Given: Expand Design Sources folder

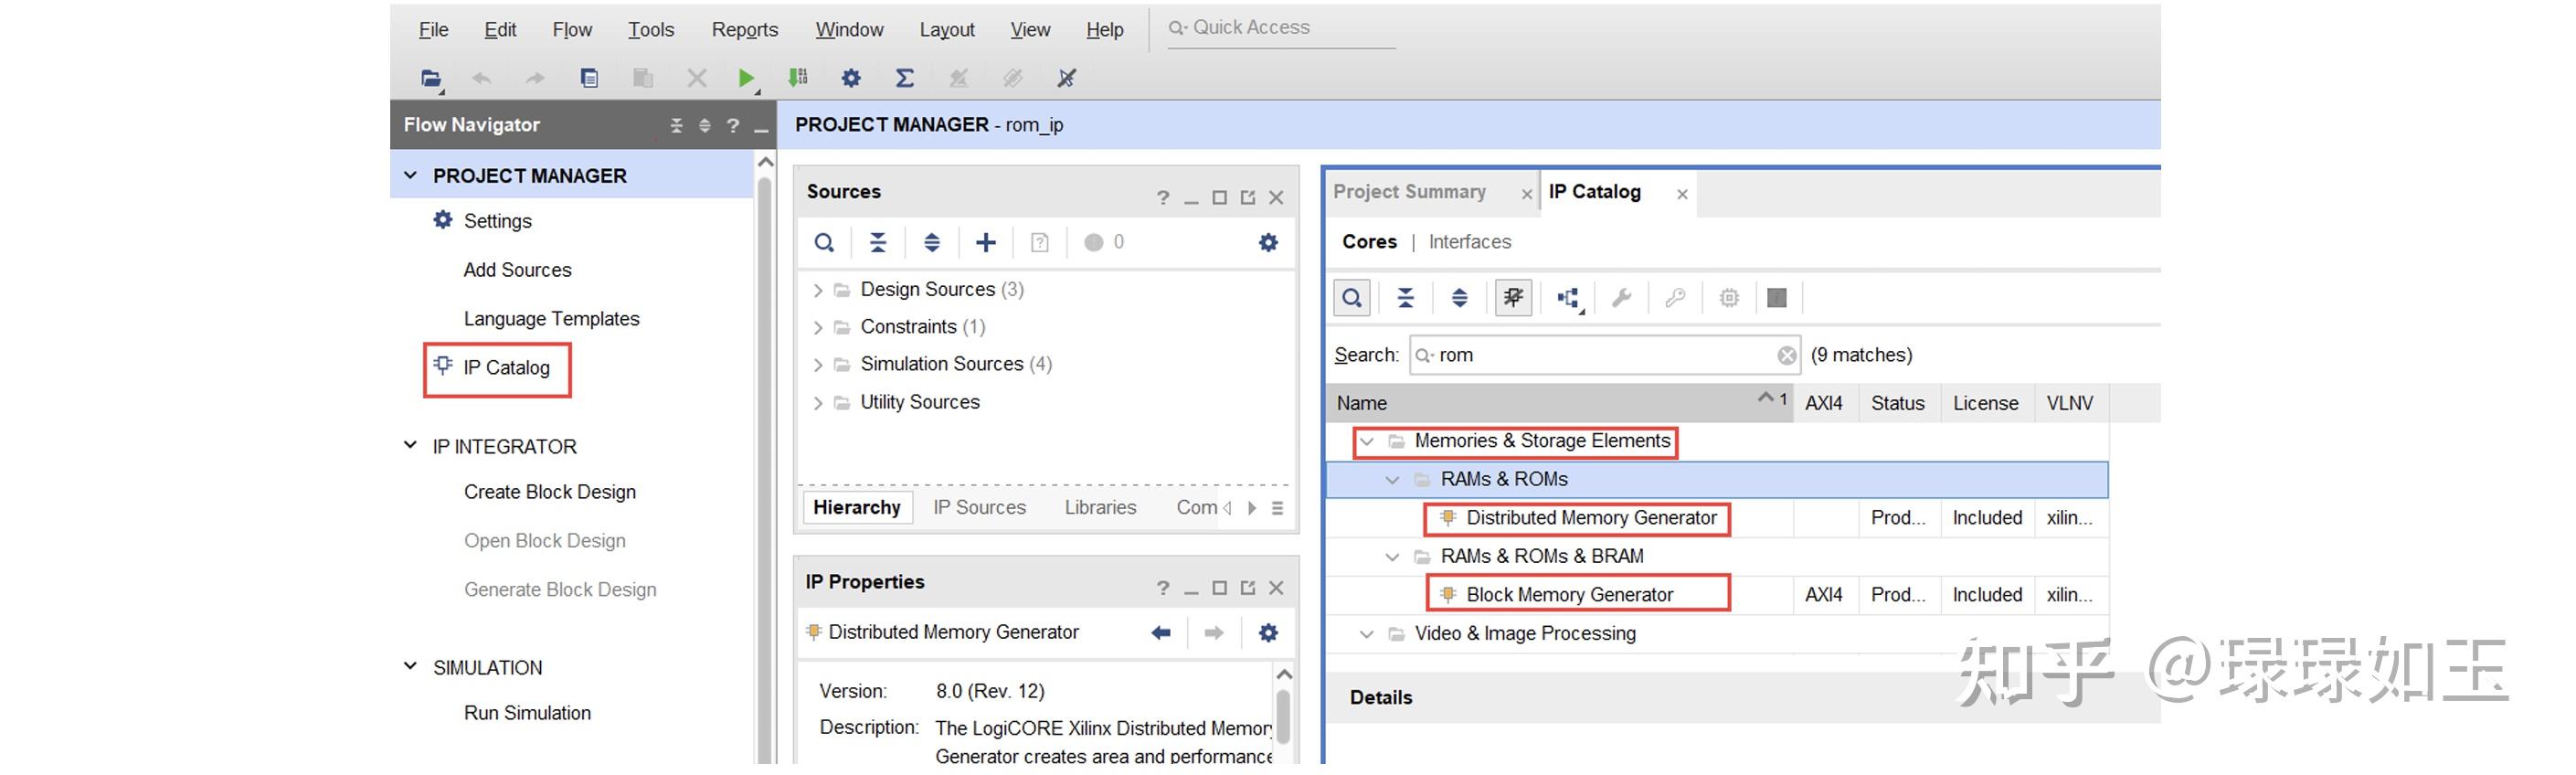Looking at the screenshot, I should pos(818,291).
